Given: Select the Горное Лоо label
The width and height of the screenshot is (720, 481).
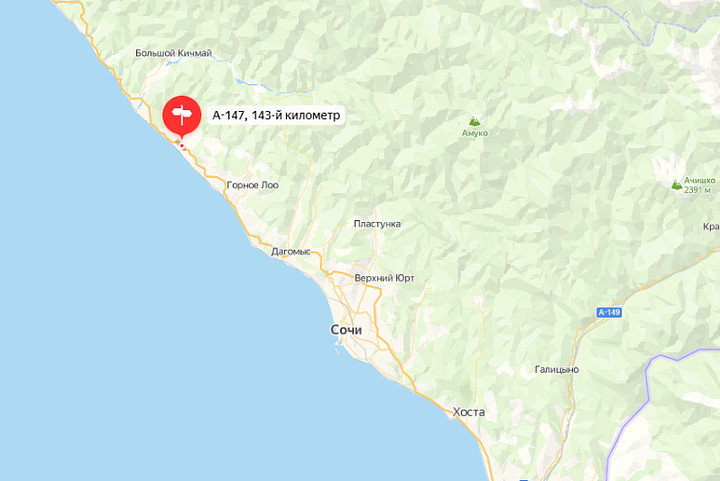Looking at the screenshot, I should (x=253, y=185).
